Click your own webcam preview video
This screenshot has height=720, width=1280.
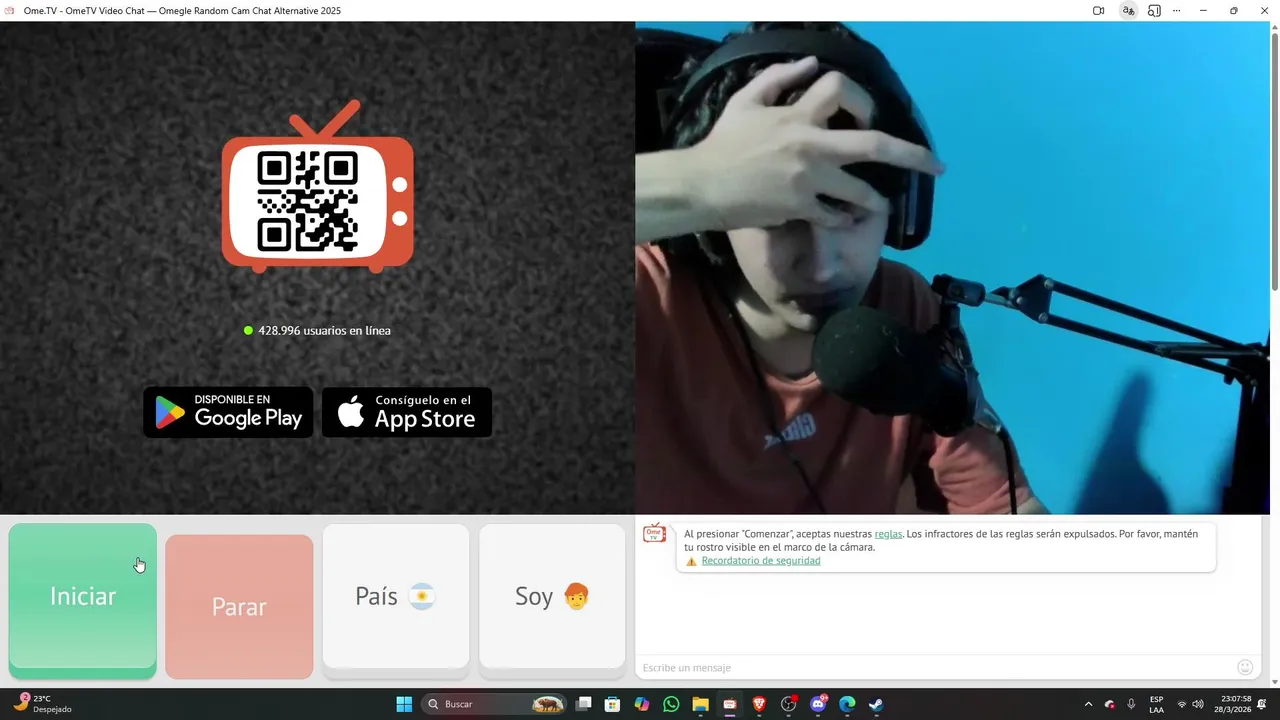pyautogui.click(x=952, y=268)
